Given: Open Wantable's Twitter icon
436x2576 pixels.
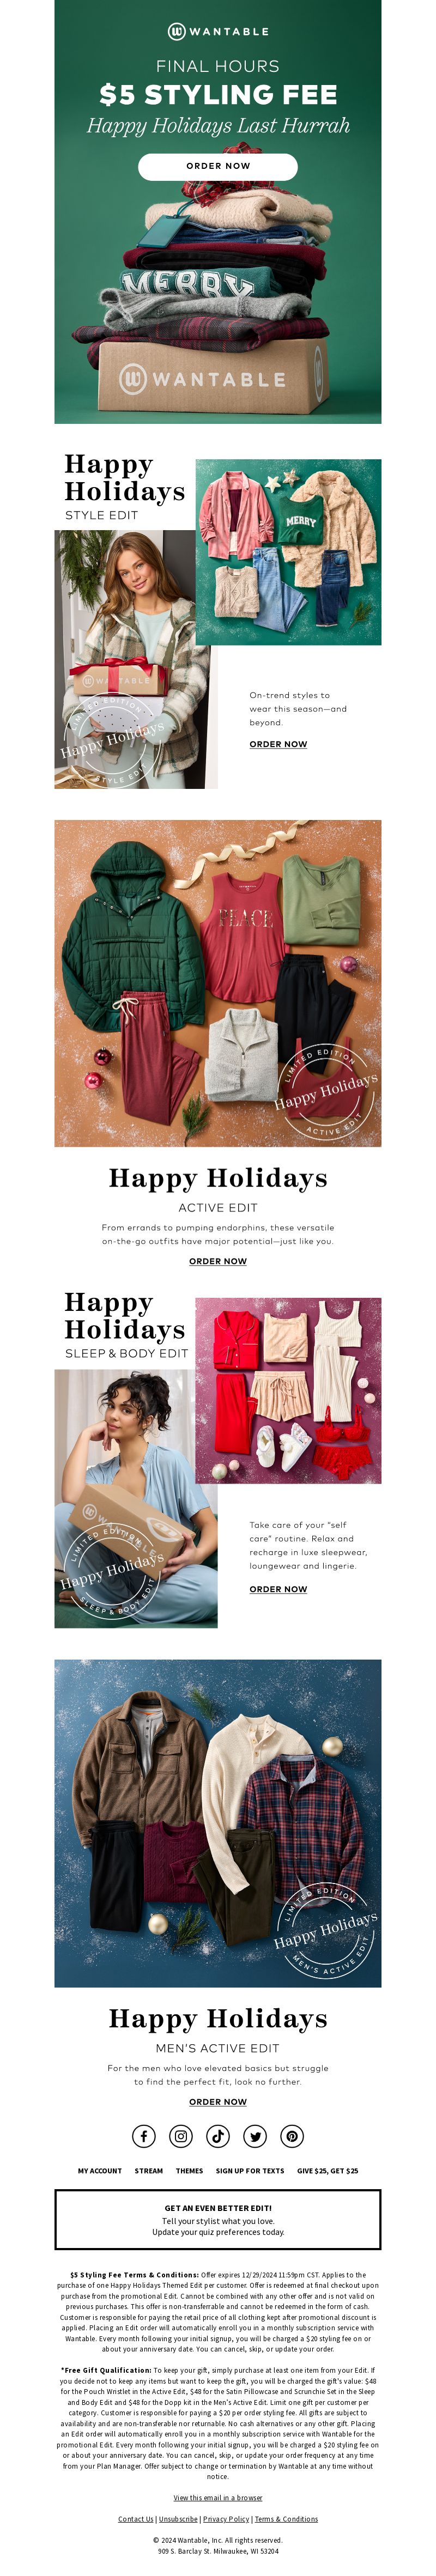Looking at the screenshot, I should pyautogui.click(x=255, y=2136).
